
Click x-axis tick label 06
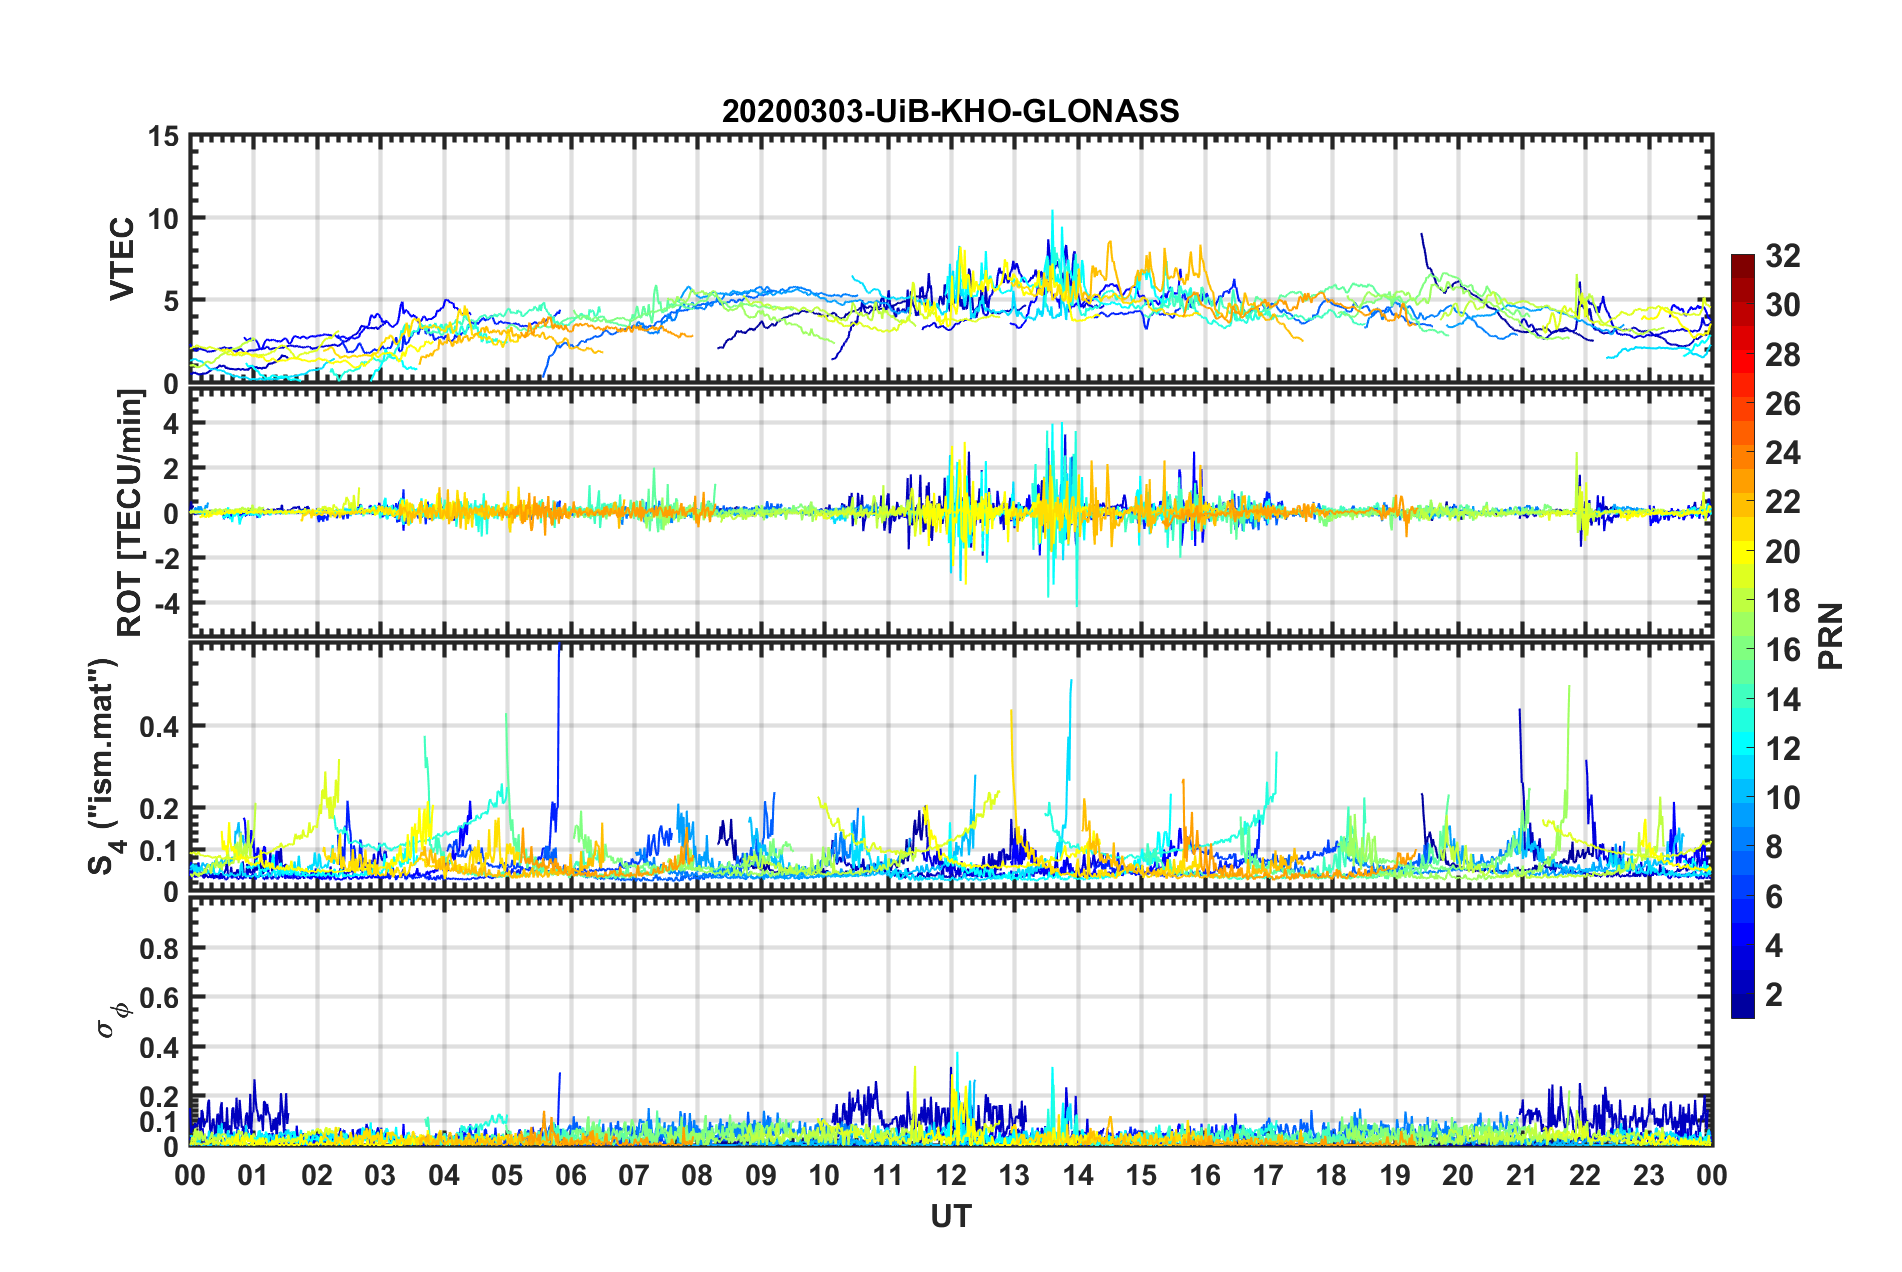pos(570,1175)
